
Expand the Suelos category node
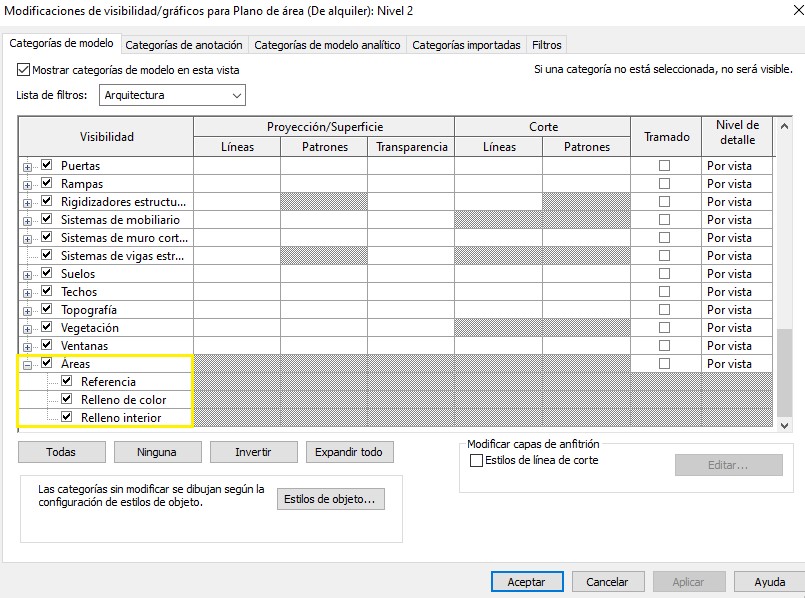(x=27, y=275)
